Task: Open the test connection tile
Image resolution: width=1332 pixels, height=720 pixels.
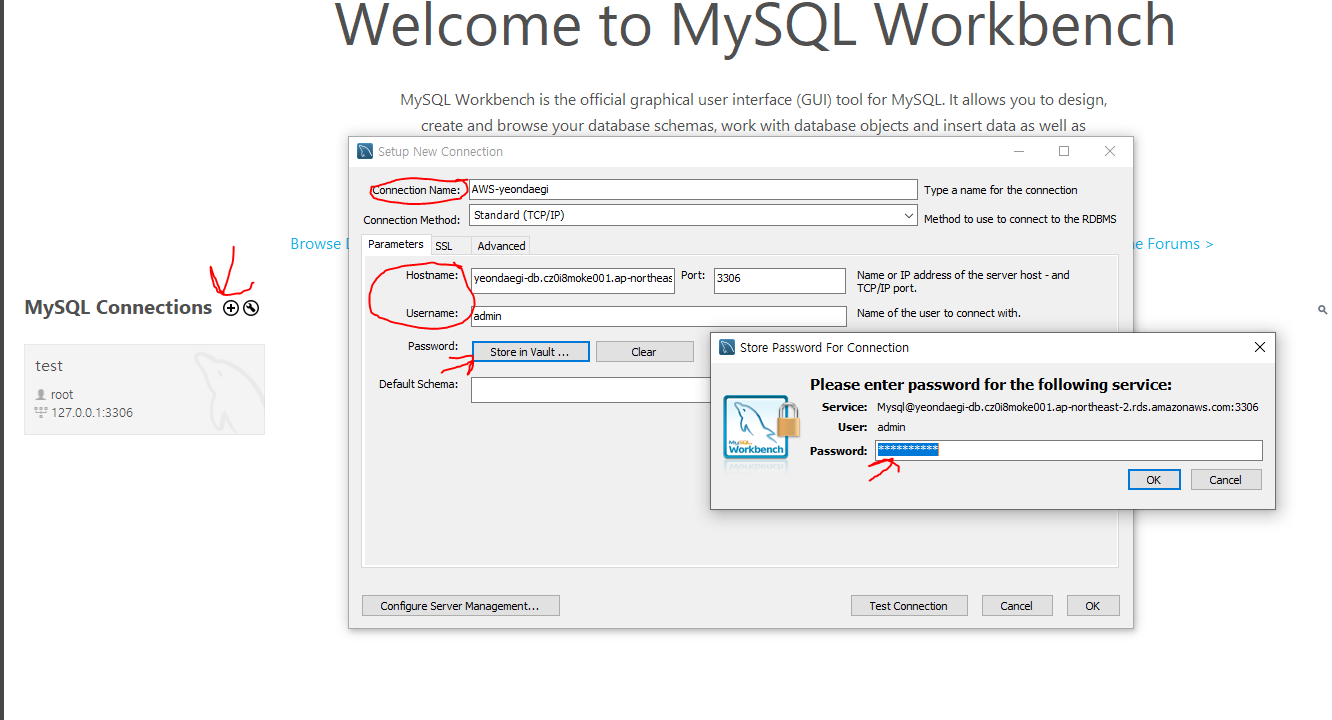Action: [145, 390]
